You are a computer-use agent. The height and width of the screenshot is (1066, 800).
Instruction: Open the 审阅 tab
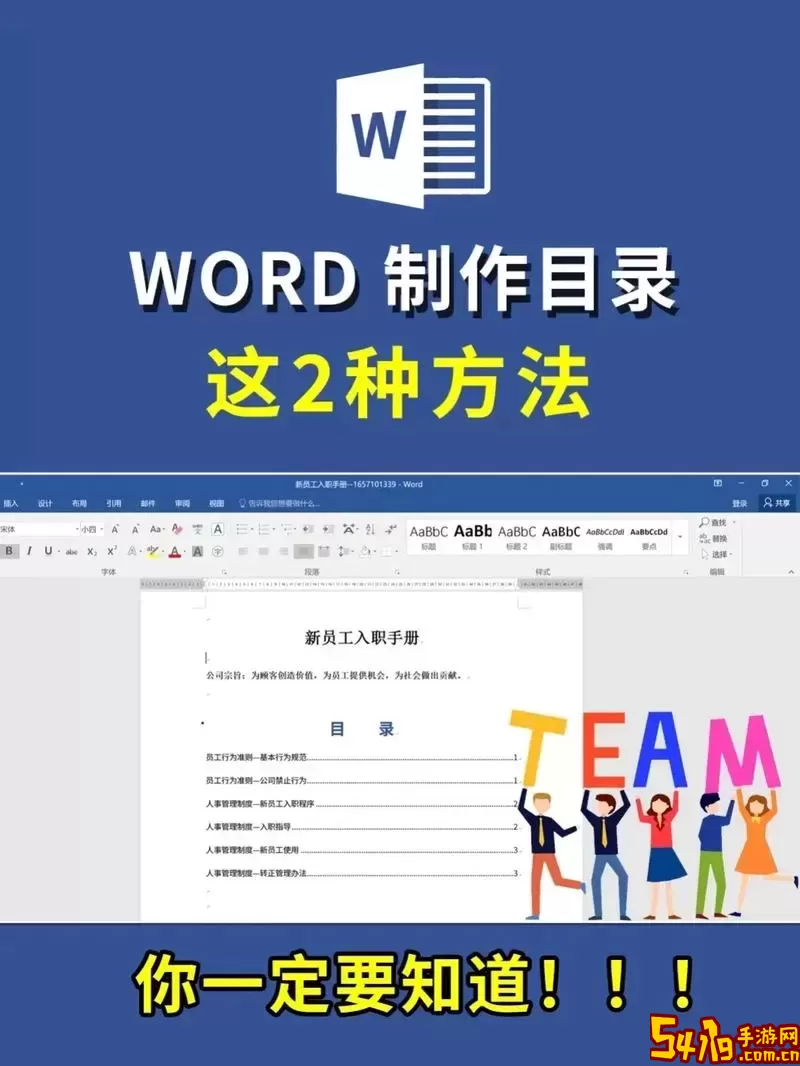pyautogui.click(x=182, y=504)
